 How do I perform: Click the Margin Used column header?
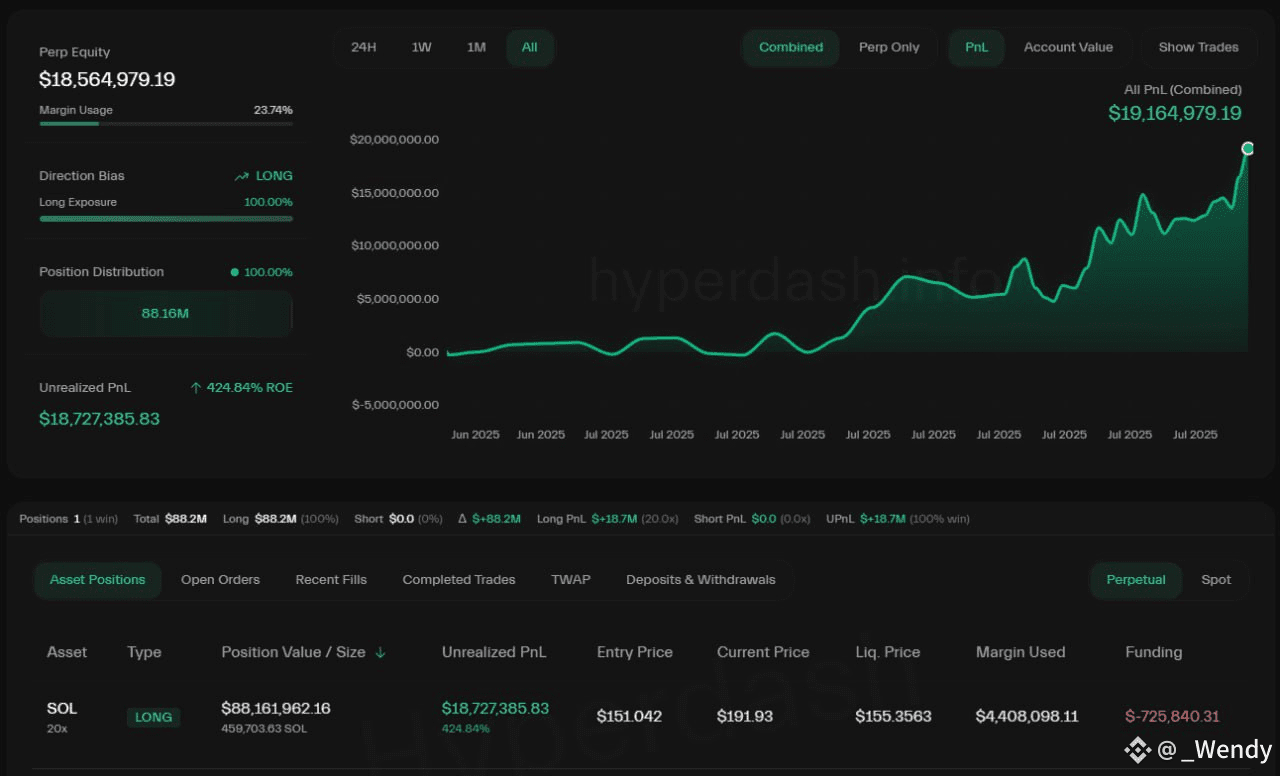pyautogui.click(x=1021, y=652)
